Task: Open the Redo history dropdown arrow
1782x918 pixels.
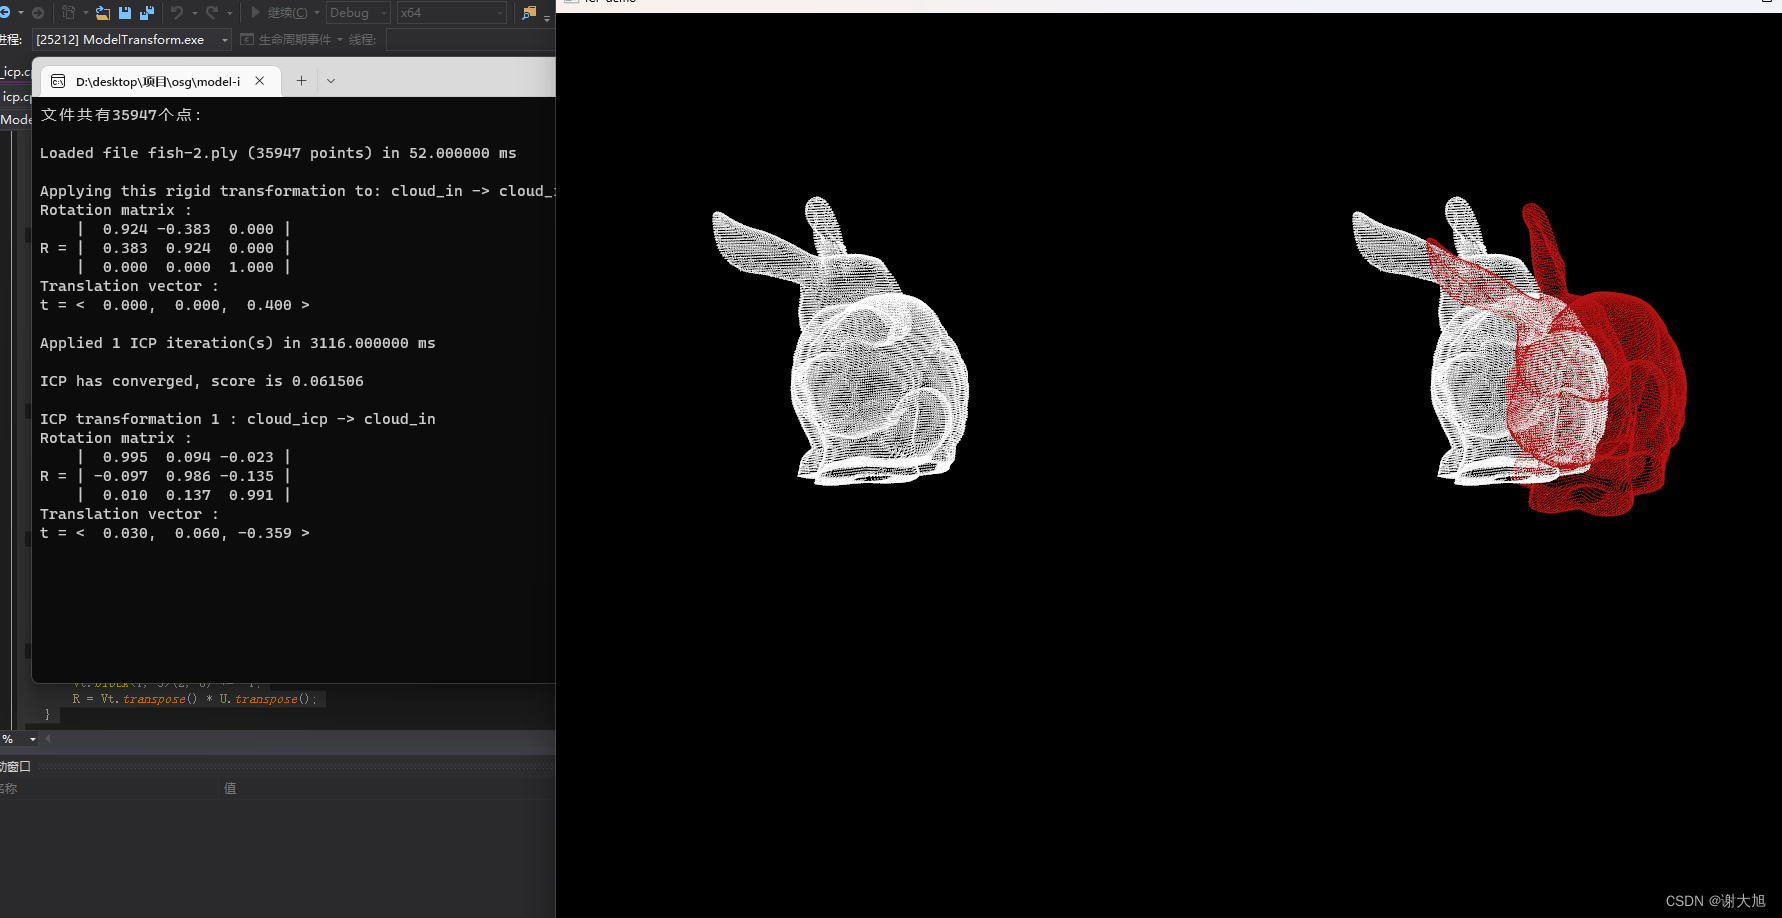Action: 229,13
